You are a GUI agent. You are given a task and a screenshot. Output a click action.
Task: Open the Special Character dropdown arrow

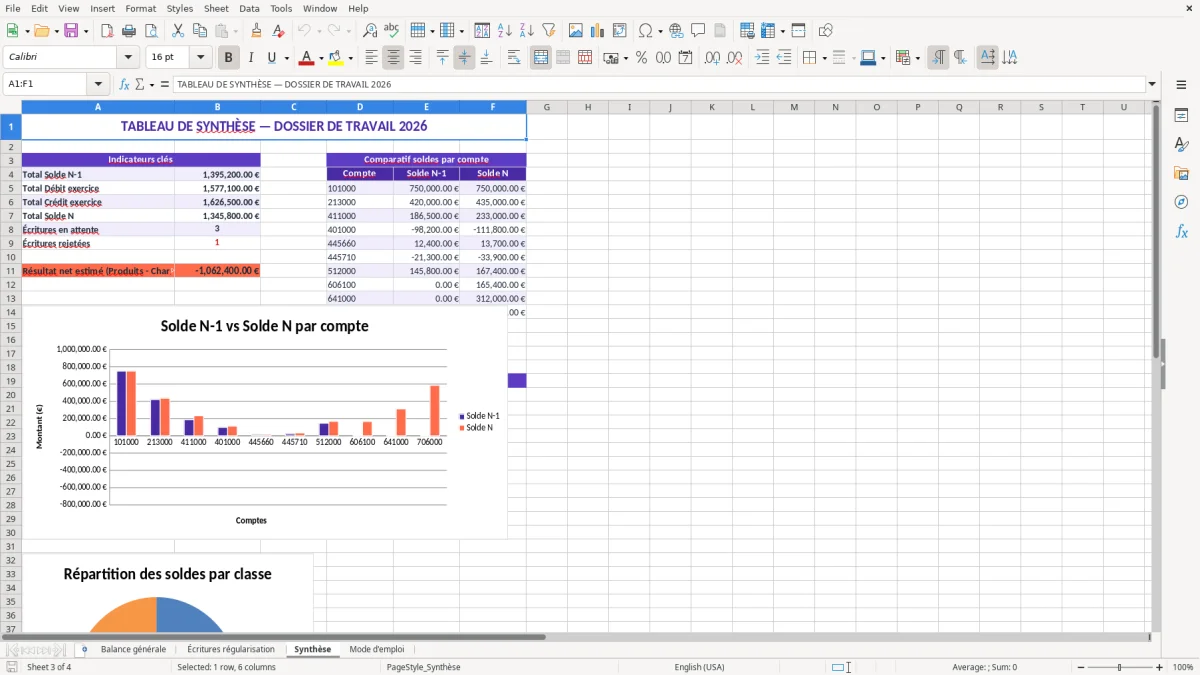661,31
